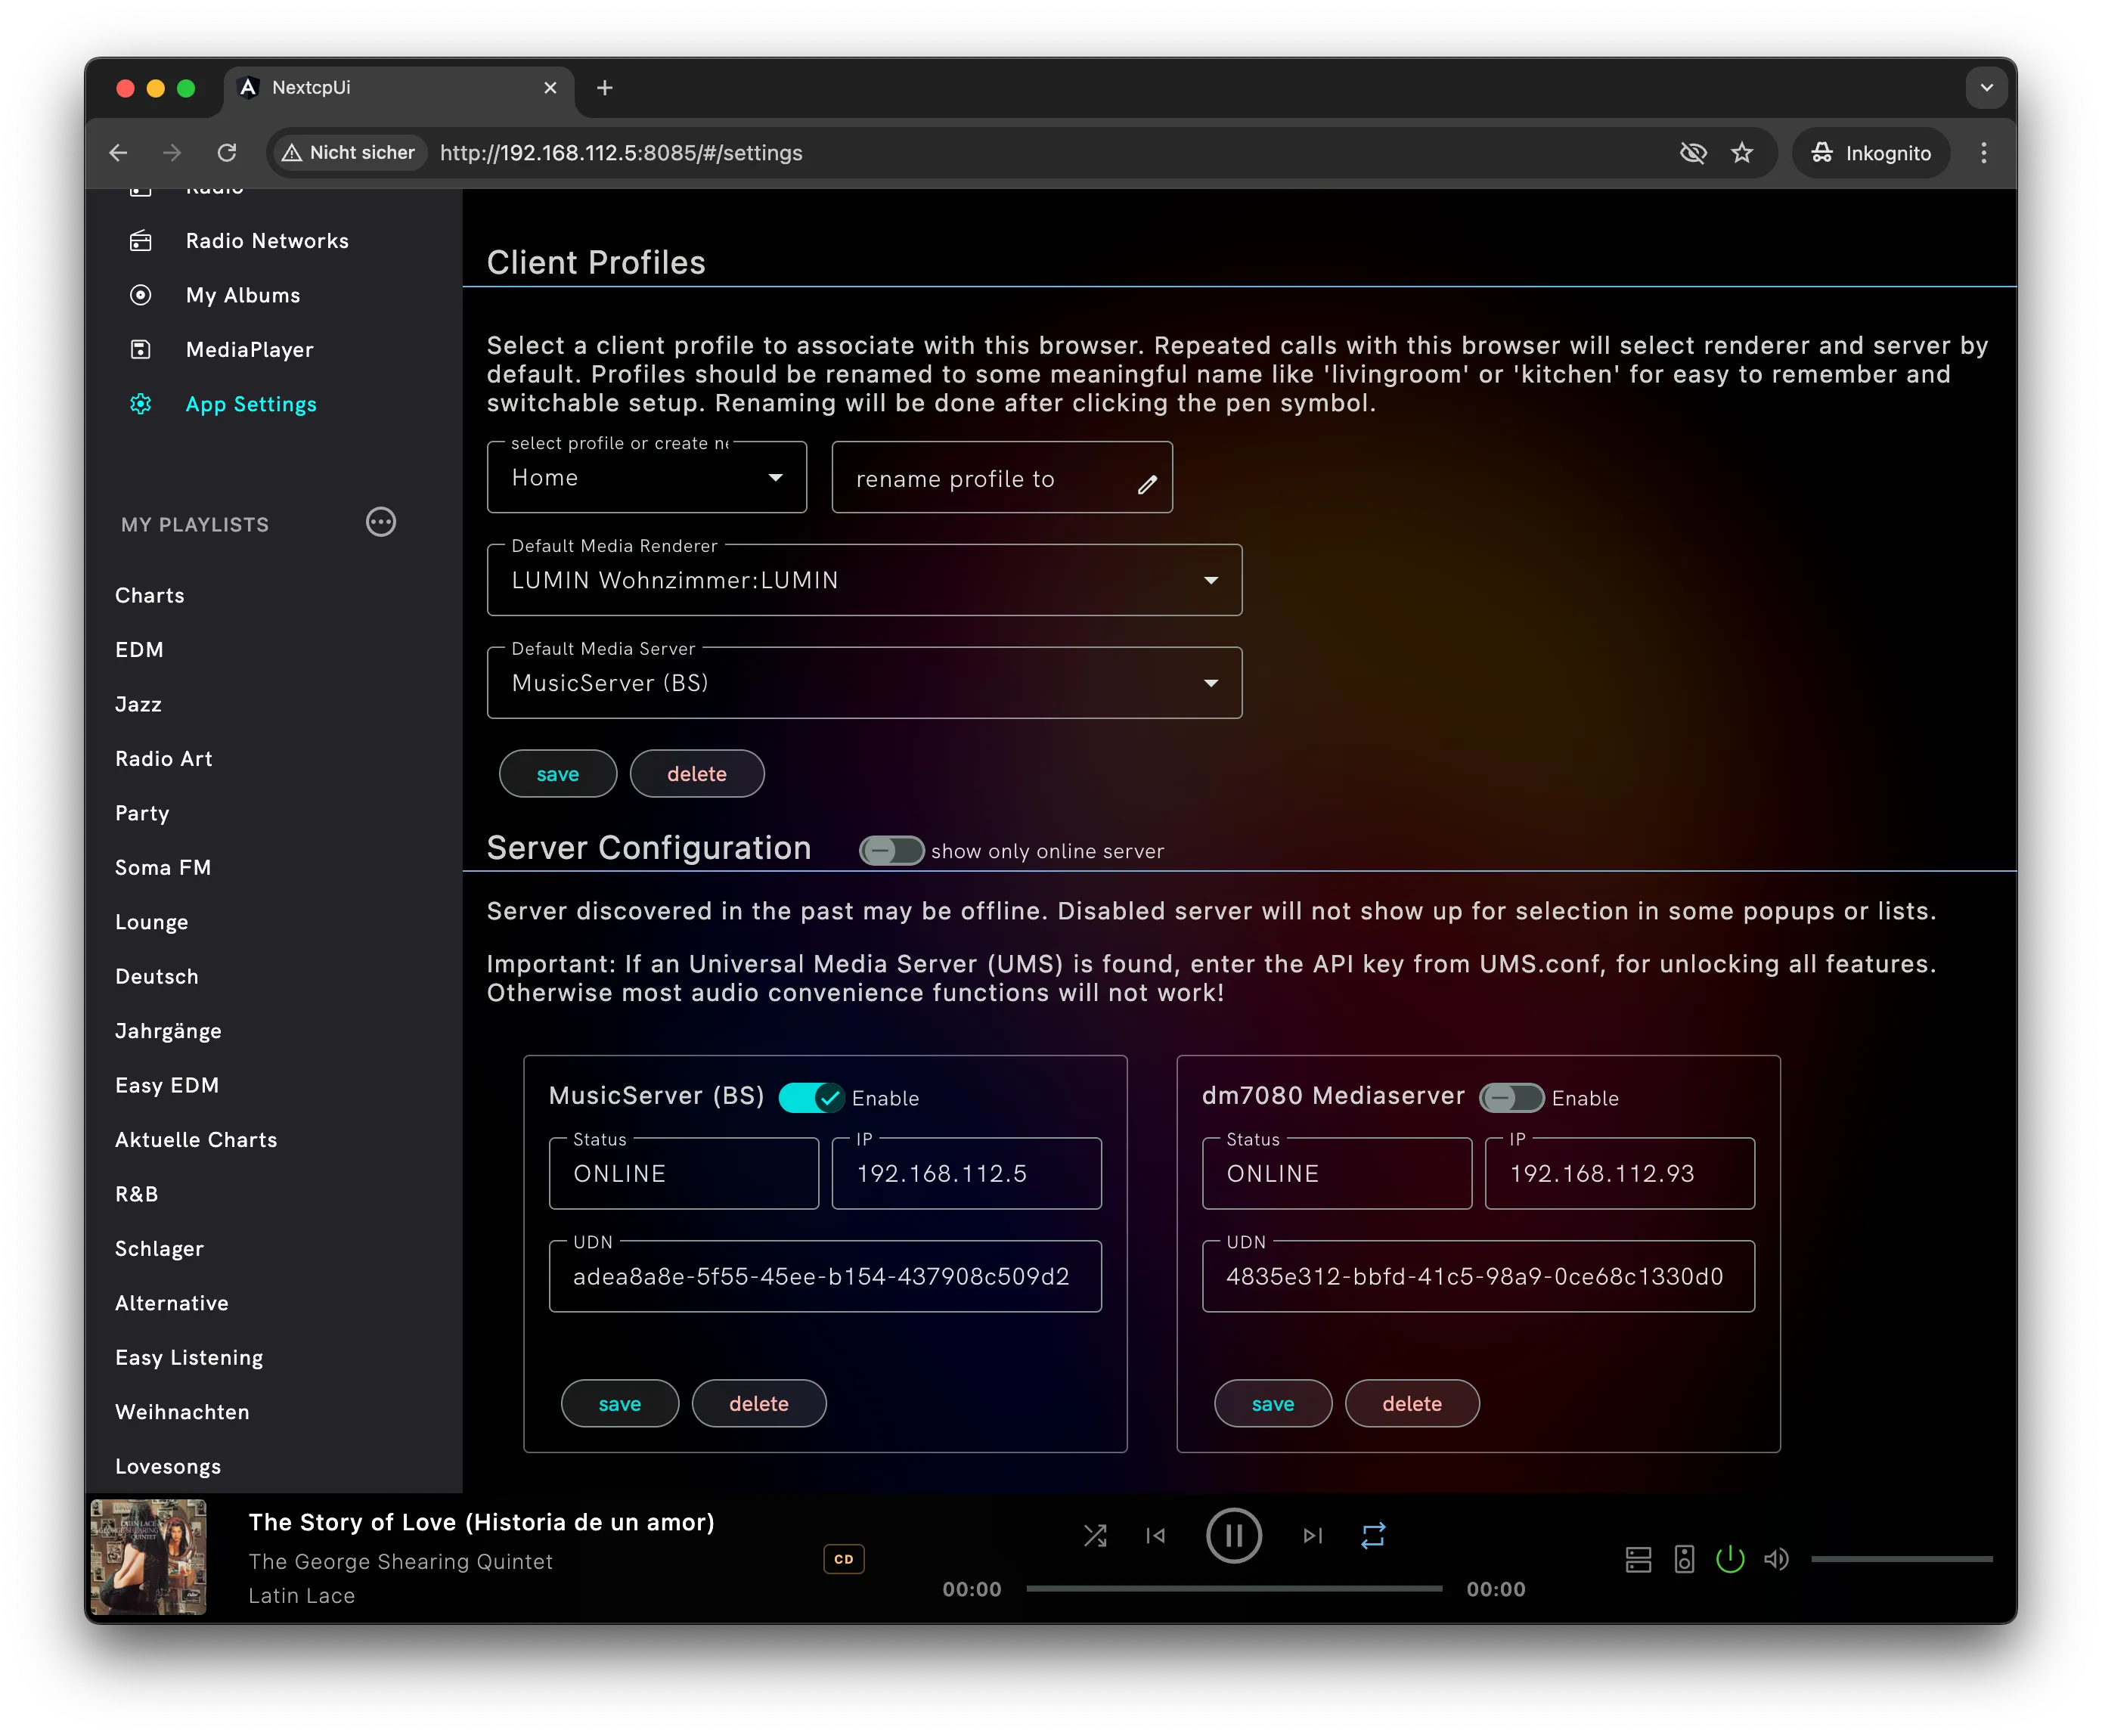2102x1736 pixels.
Task: Click The George Shearing Quintet artist name
Action: [400, 1562]
